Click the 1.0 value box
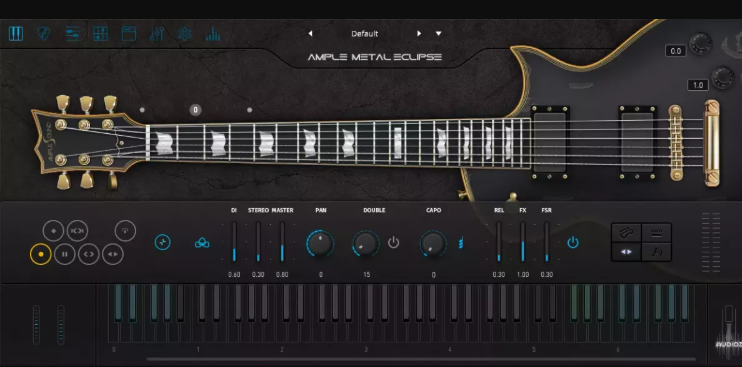 point(698,85)
